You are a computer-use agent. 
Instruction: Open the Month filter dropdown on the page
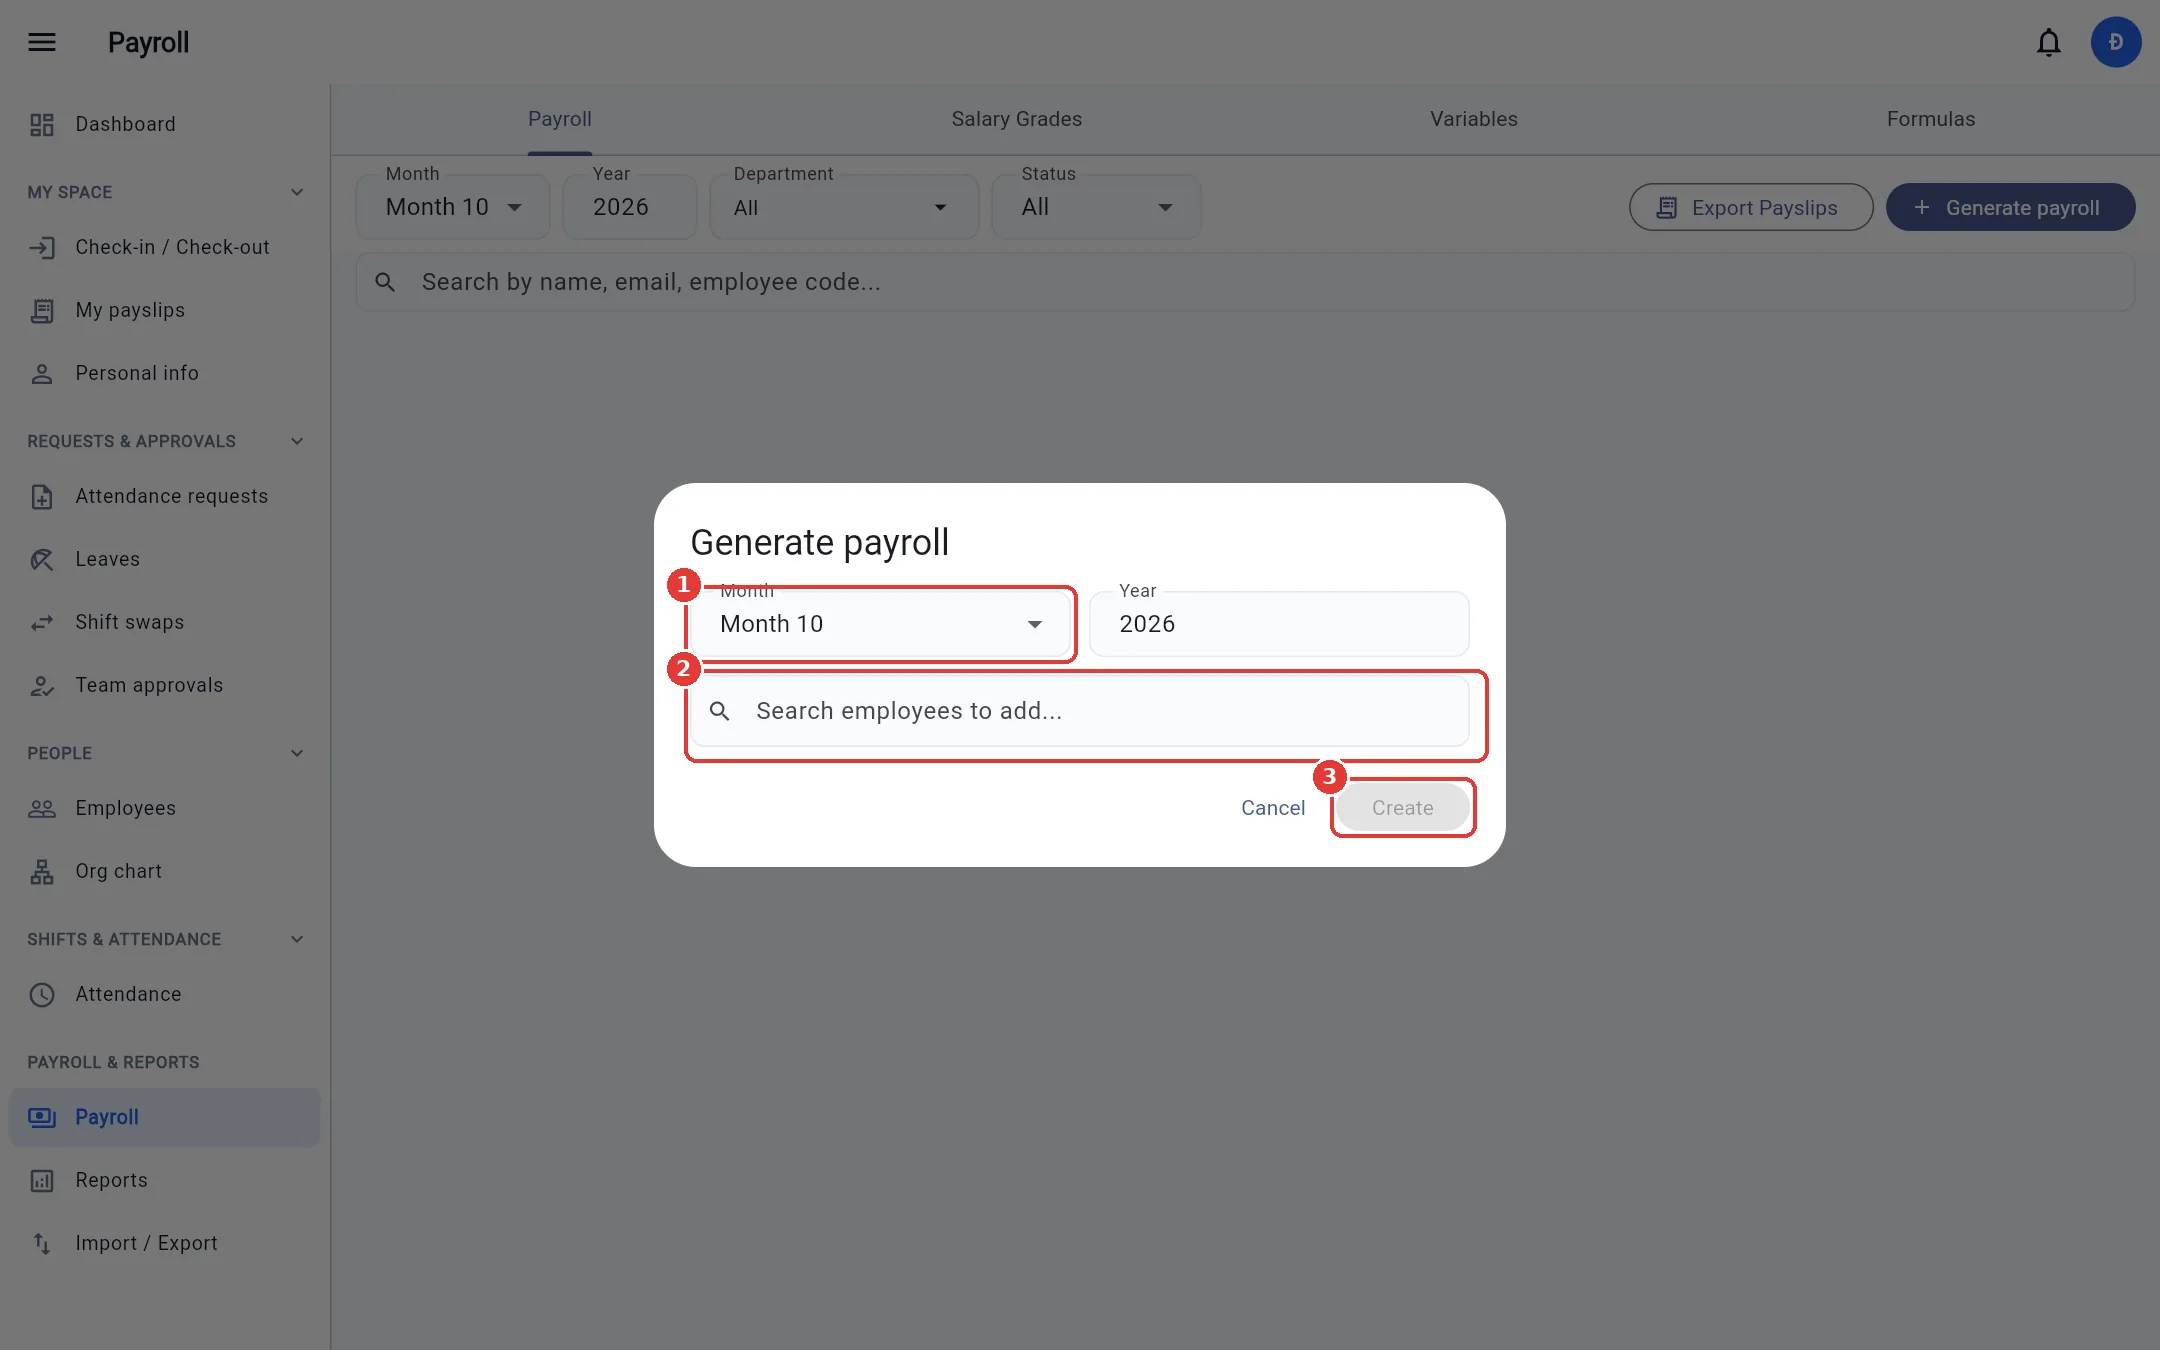coord(453,207)
